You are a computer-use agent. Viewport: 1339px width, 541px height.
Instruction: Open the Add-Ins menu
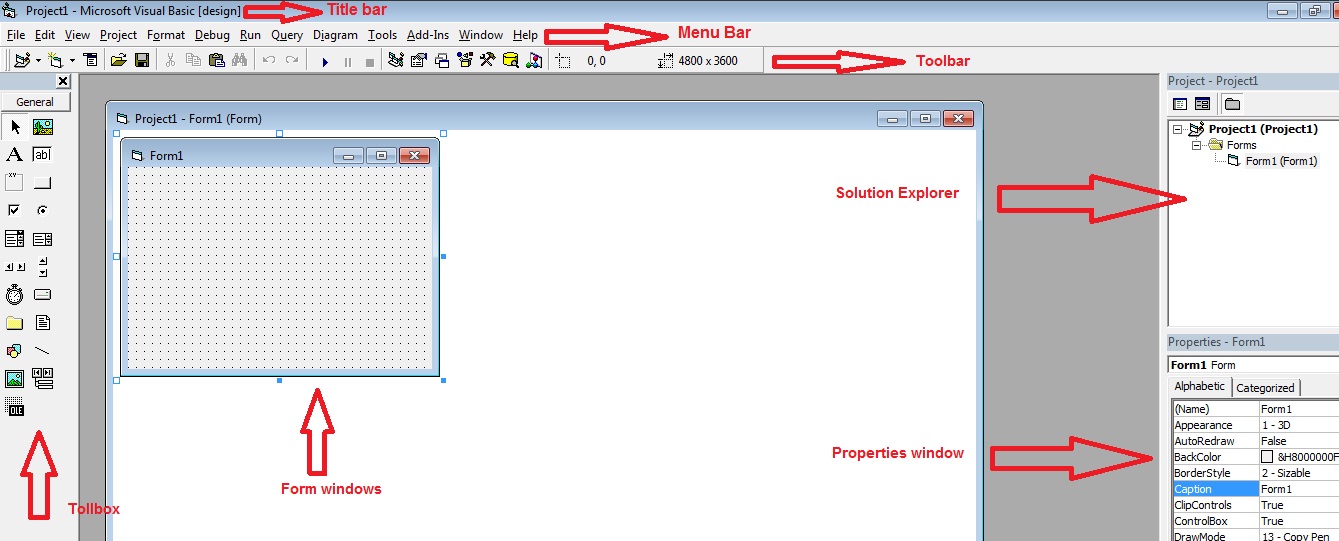tap(428, 35)
